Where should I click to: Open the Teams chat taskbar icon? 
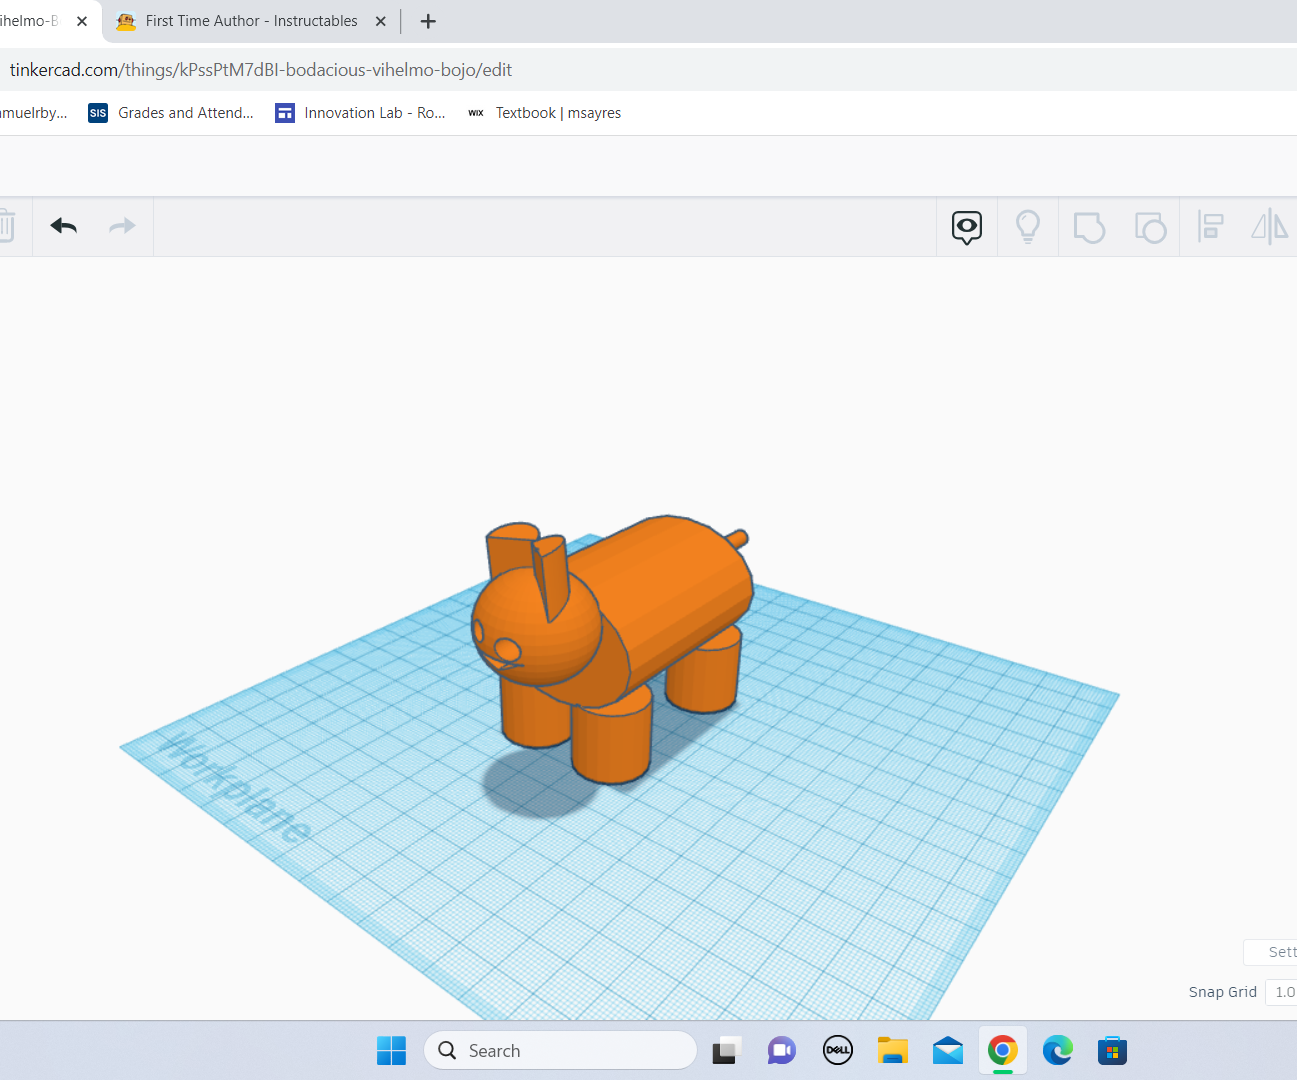point(782,1051)
